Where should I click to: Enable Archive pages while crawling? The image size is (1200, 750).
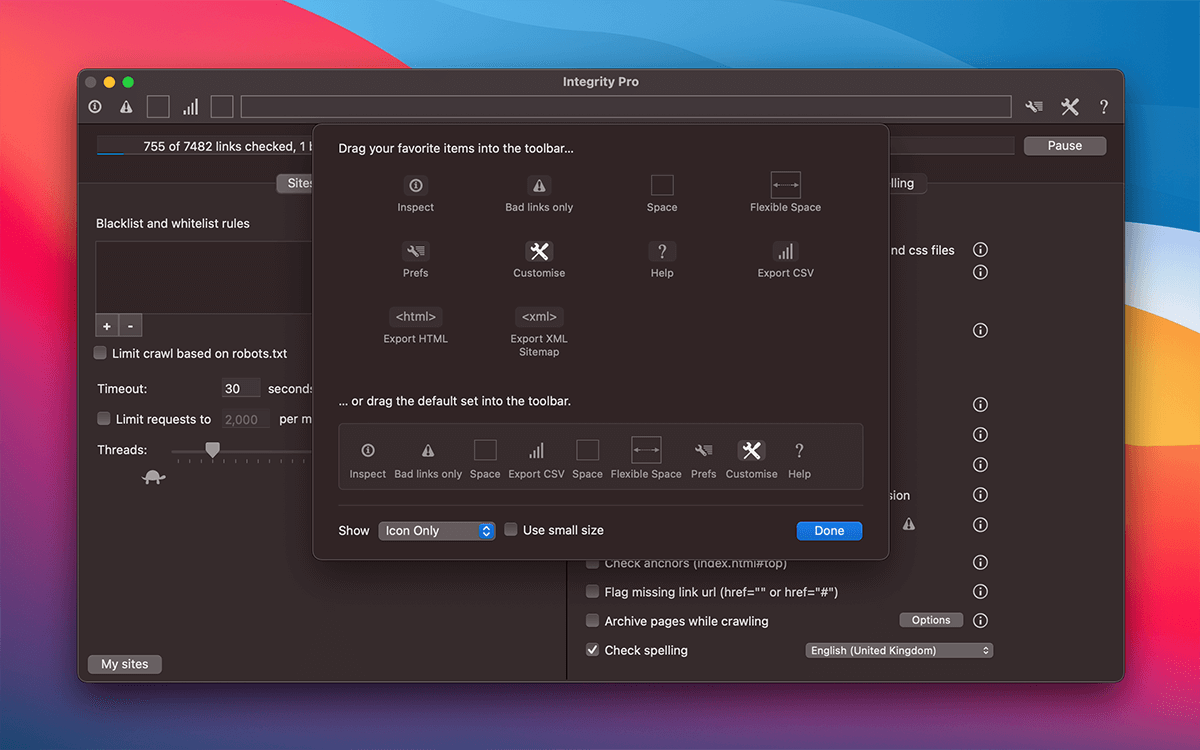tap(592, 621)
